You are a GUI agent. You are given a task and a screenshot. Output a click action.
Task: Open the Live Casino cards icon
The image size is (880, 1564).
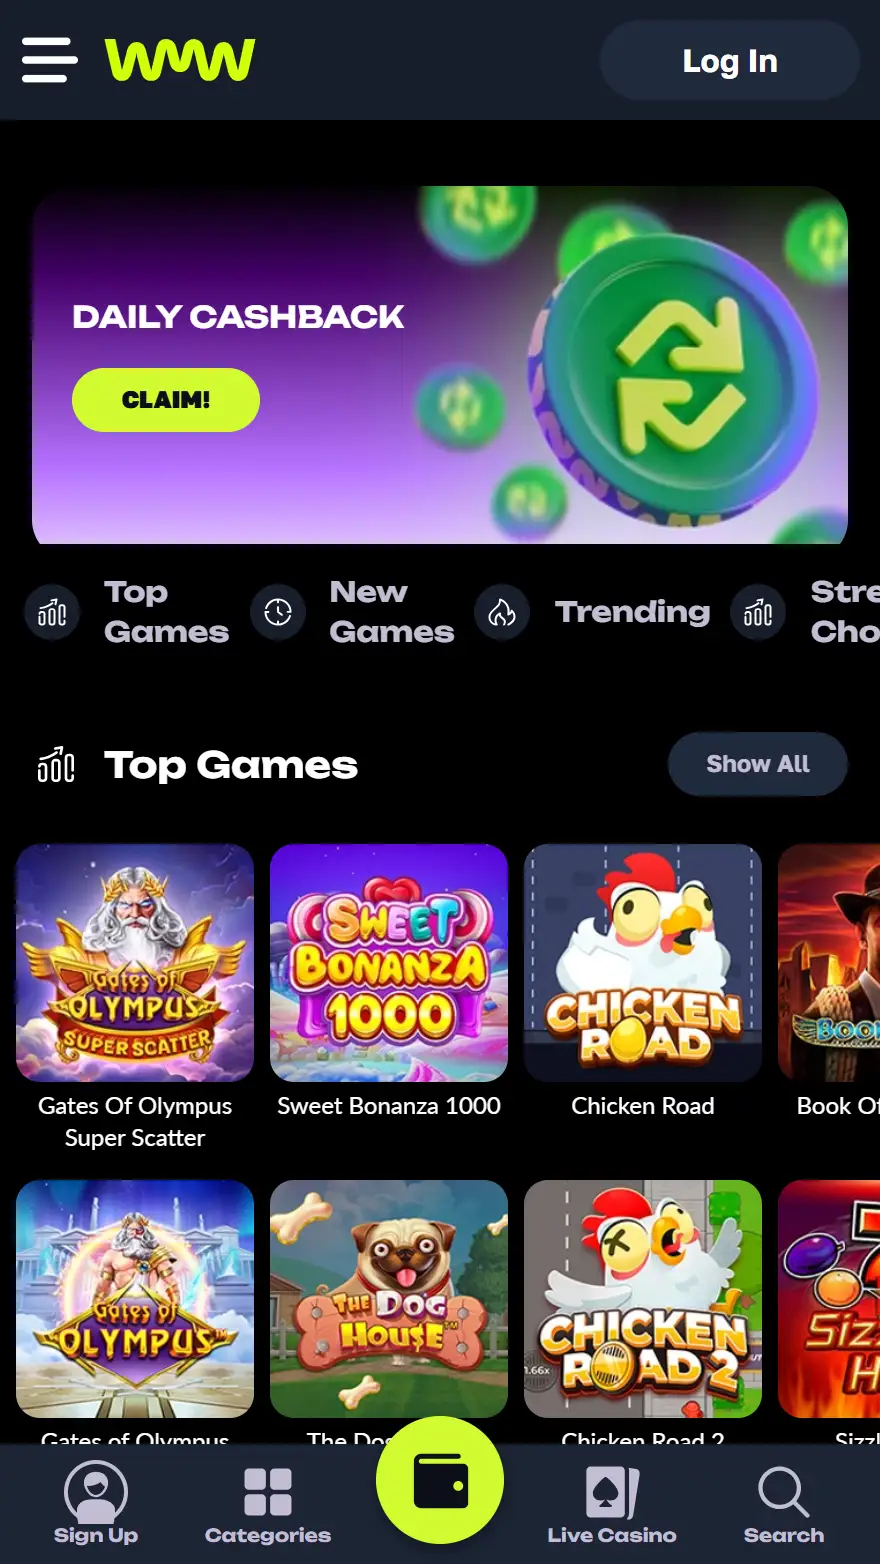612,1492
